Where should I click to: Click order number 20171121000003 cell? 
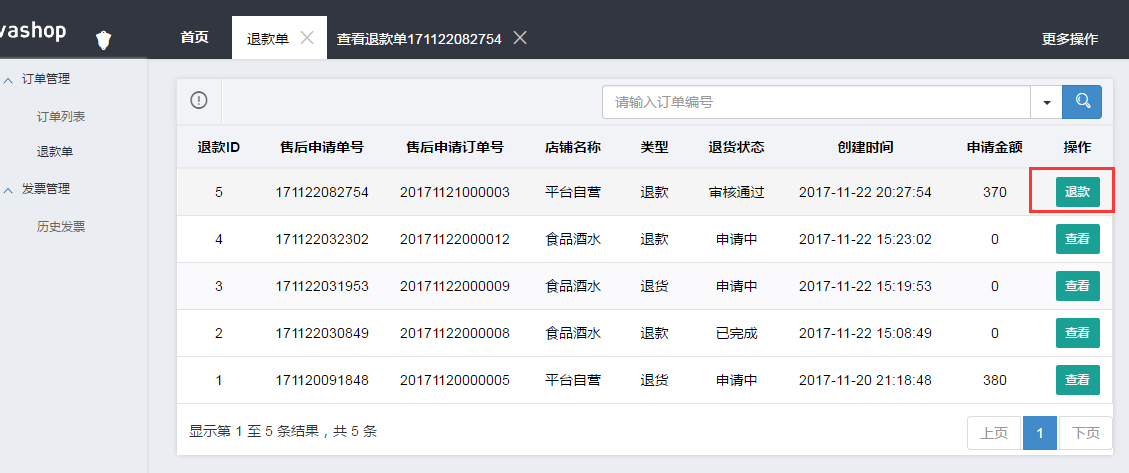(x=454, y=192)
